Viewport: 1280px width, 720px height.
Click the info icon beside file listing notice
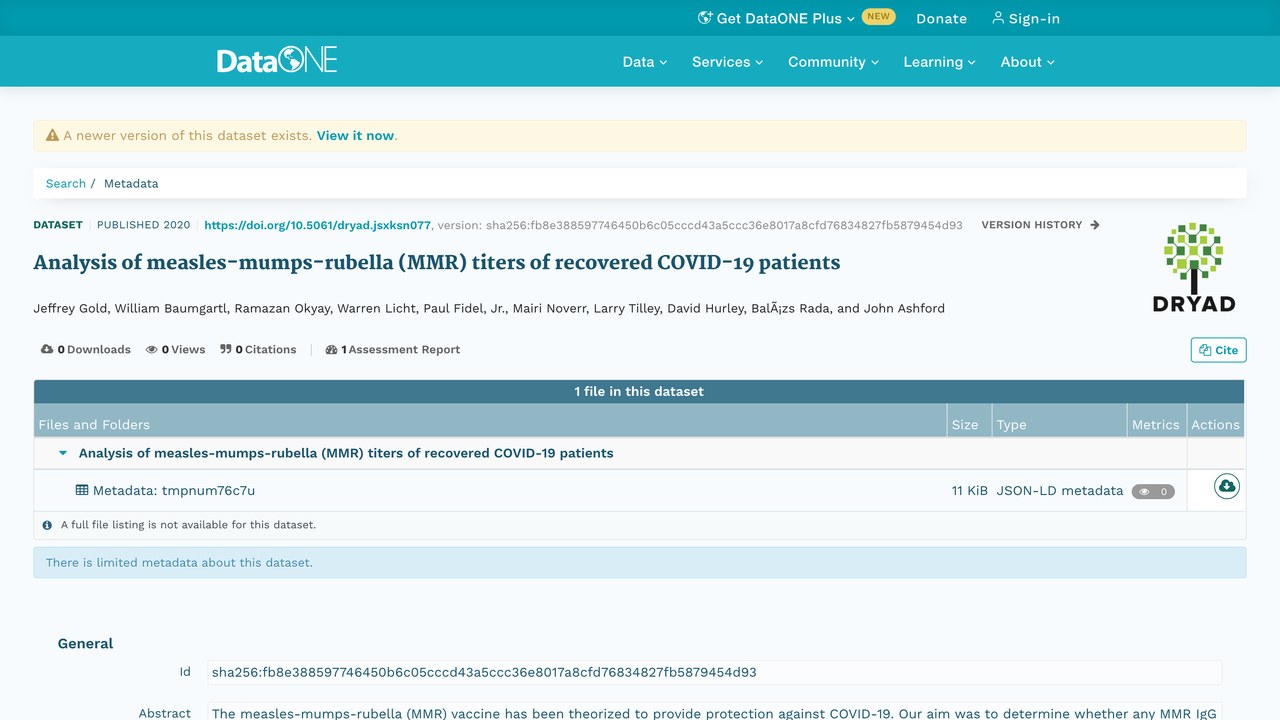coord(47,525)
